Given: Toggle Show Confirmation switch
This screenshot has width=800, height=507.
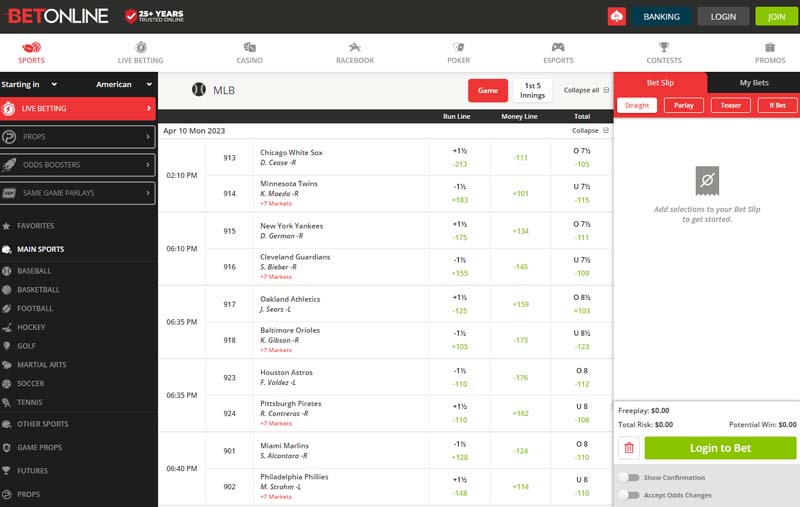Looking at the screenshot, I should click(x=629, y=477).
